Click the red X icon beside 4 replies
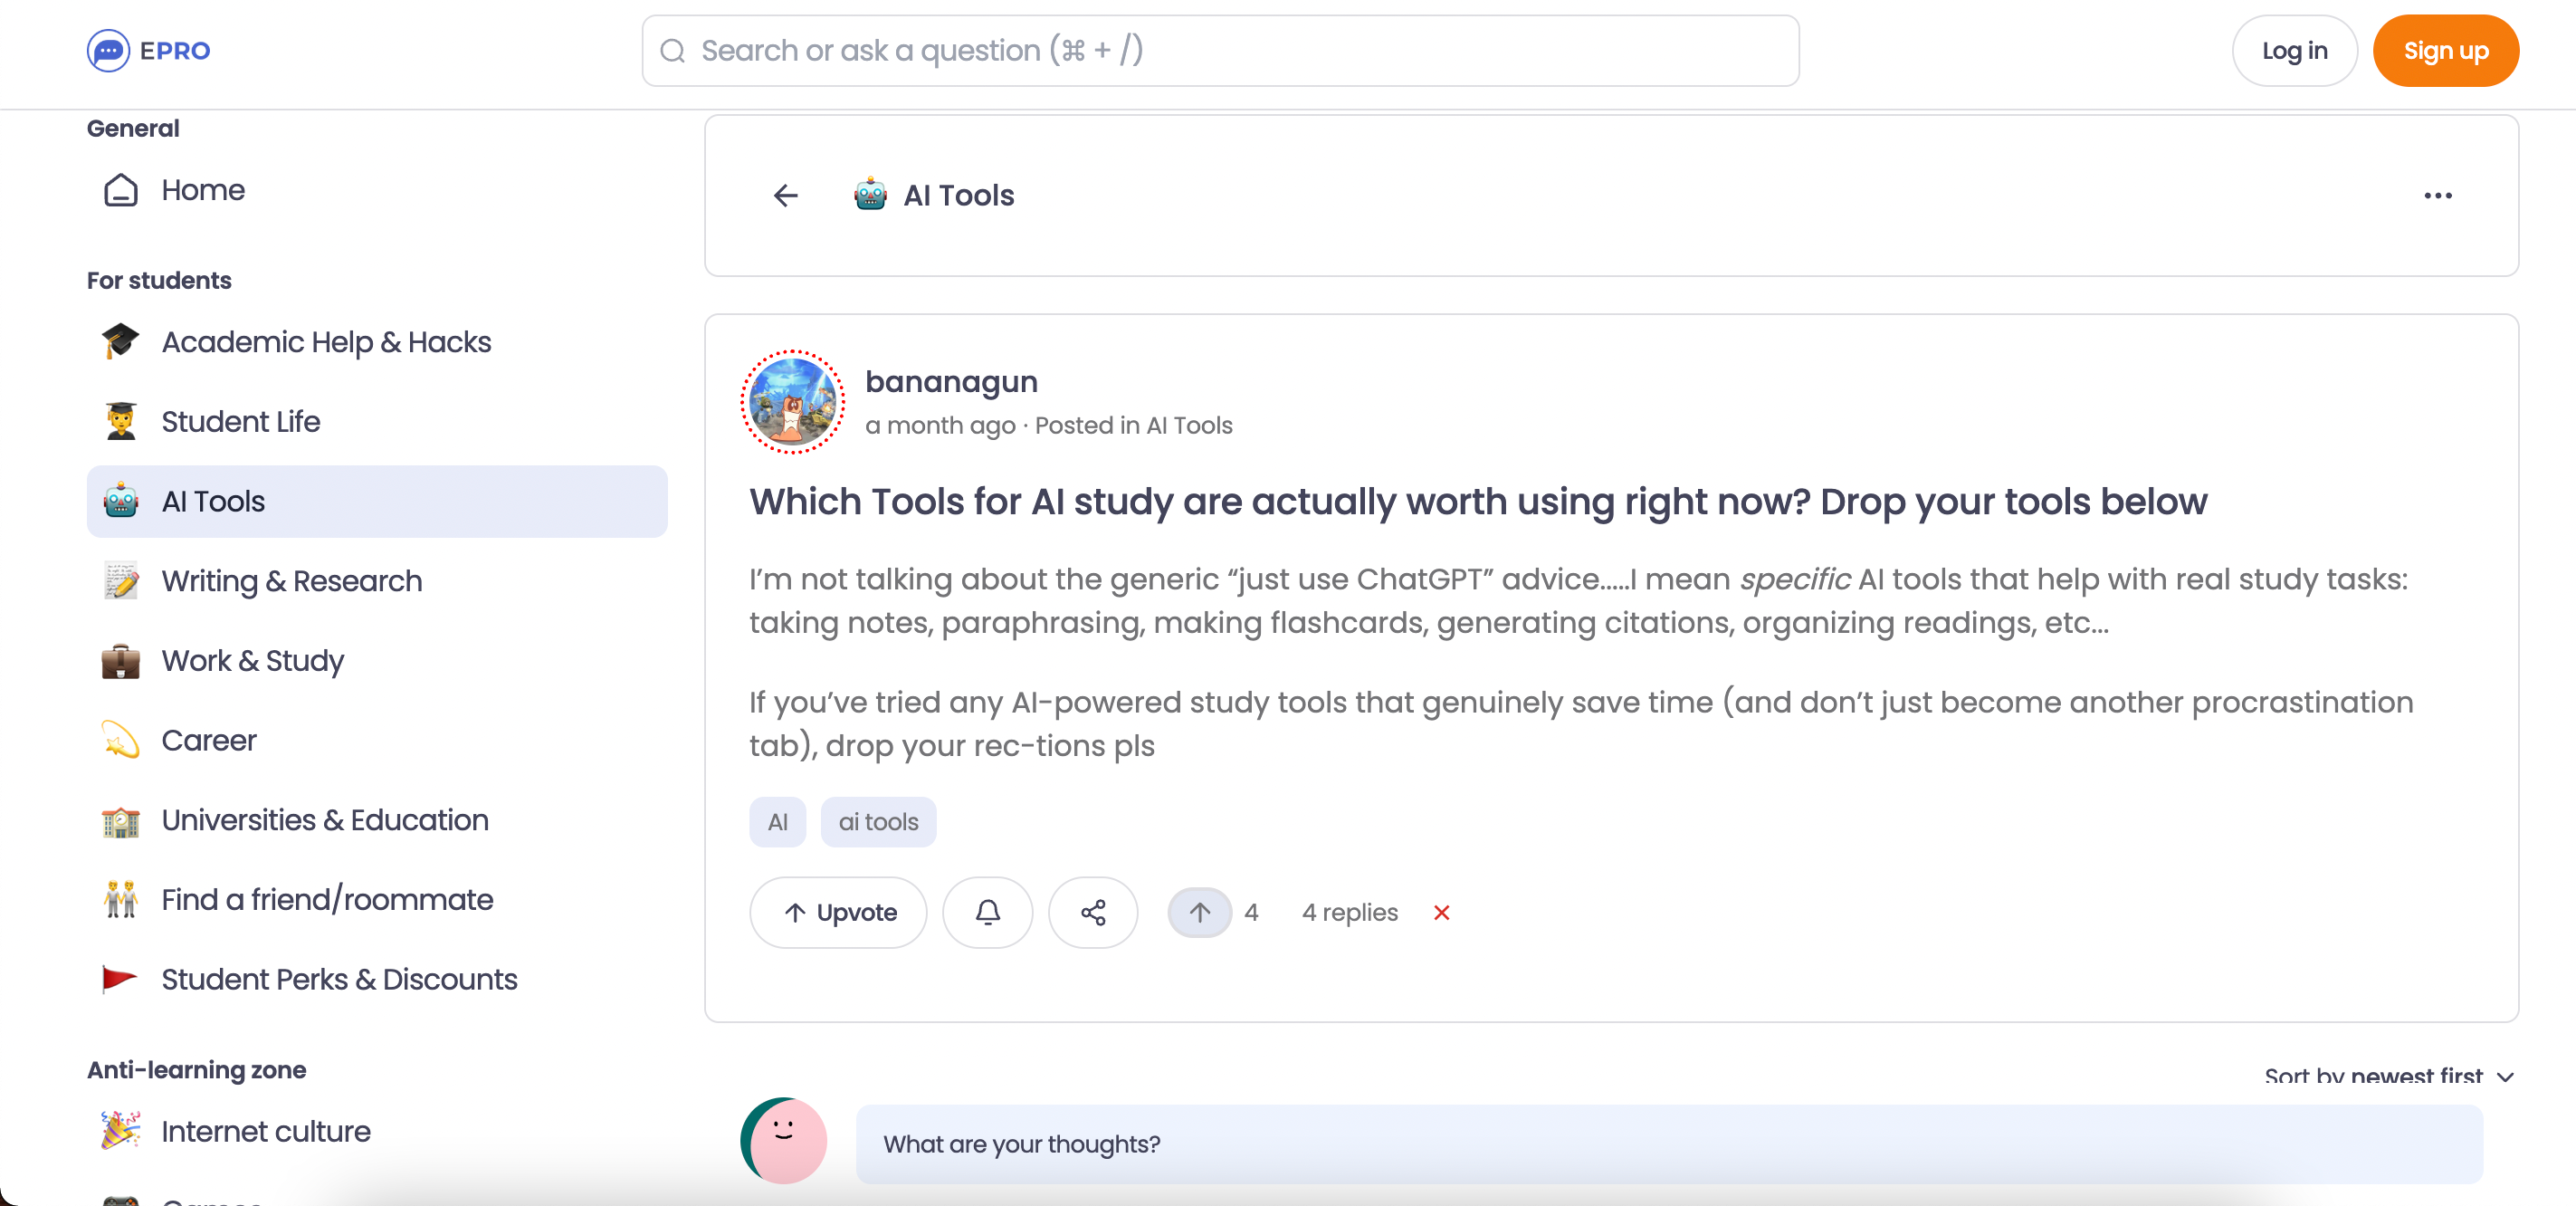The height and width of the screenshot is (1206, 2576). [1441, 912]
